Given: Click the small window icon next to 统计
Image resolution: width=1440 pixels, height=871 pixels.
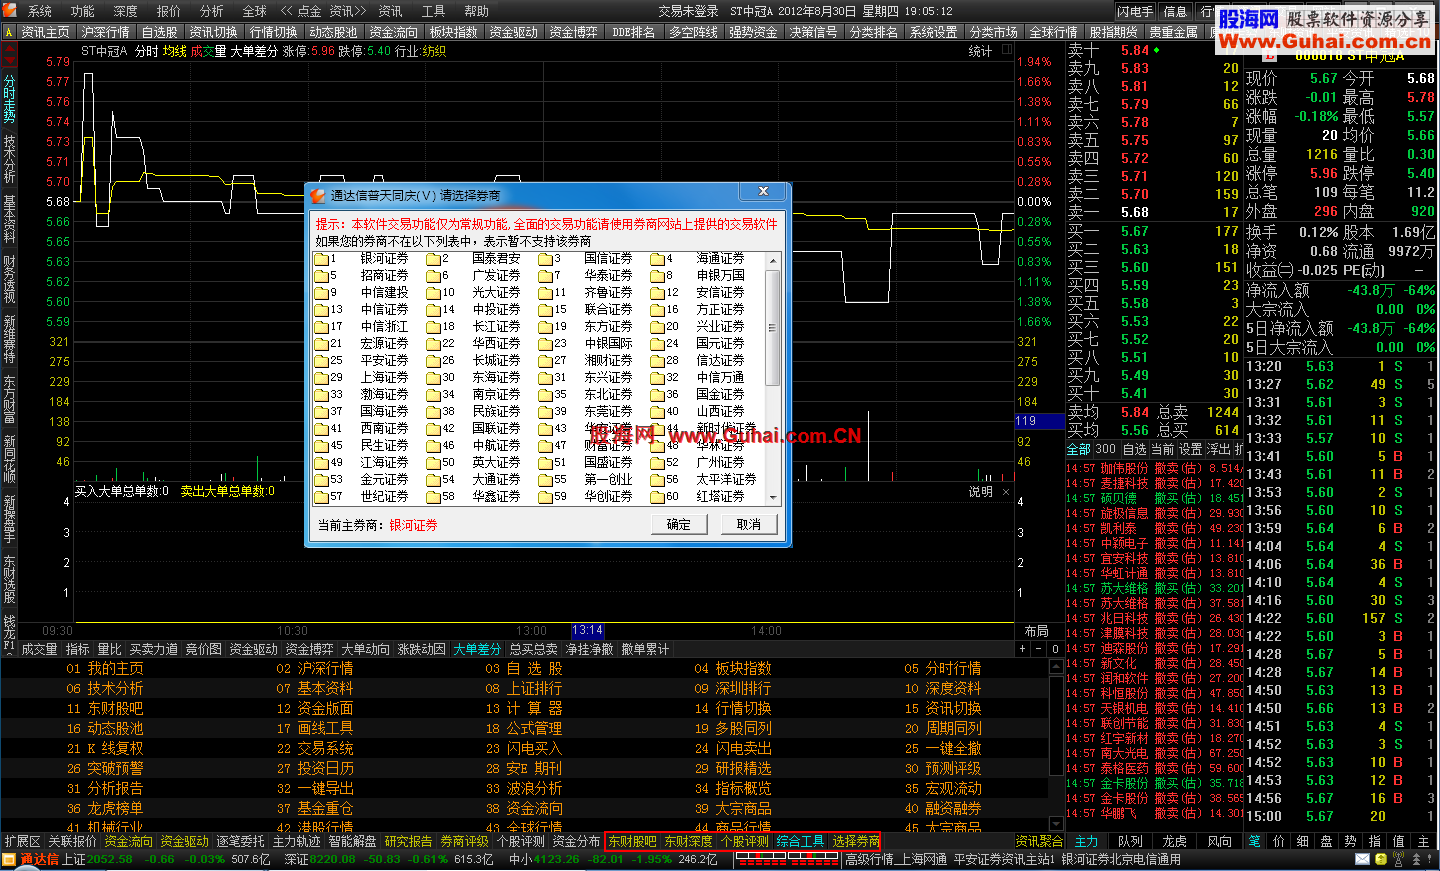Looking at the screenshot, I should (1006, 49).
